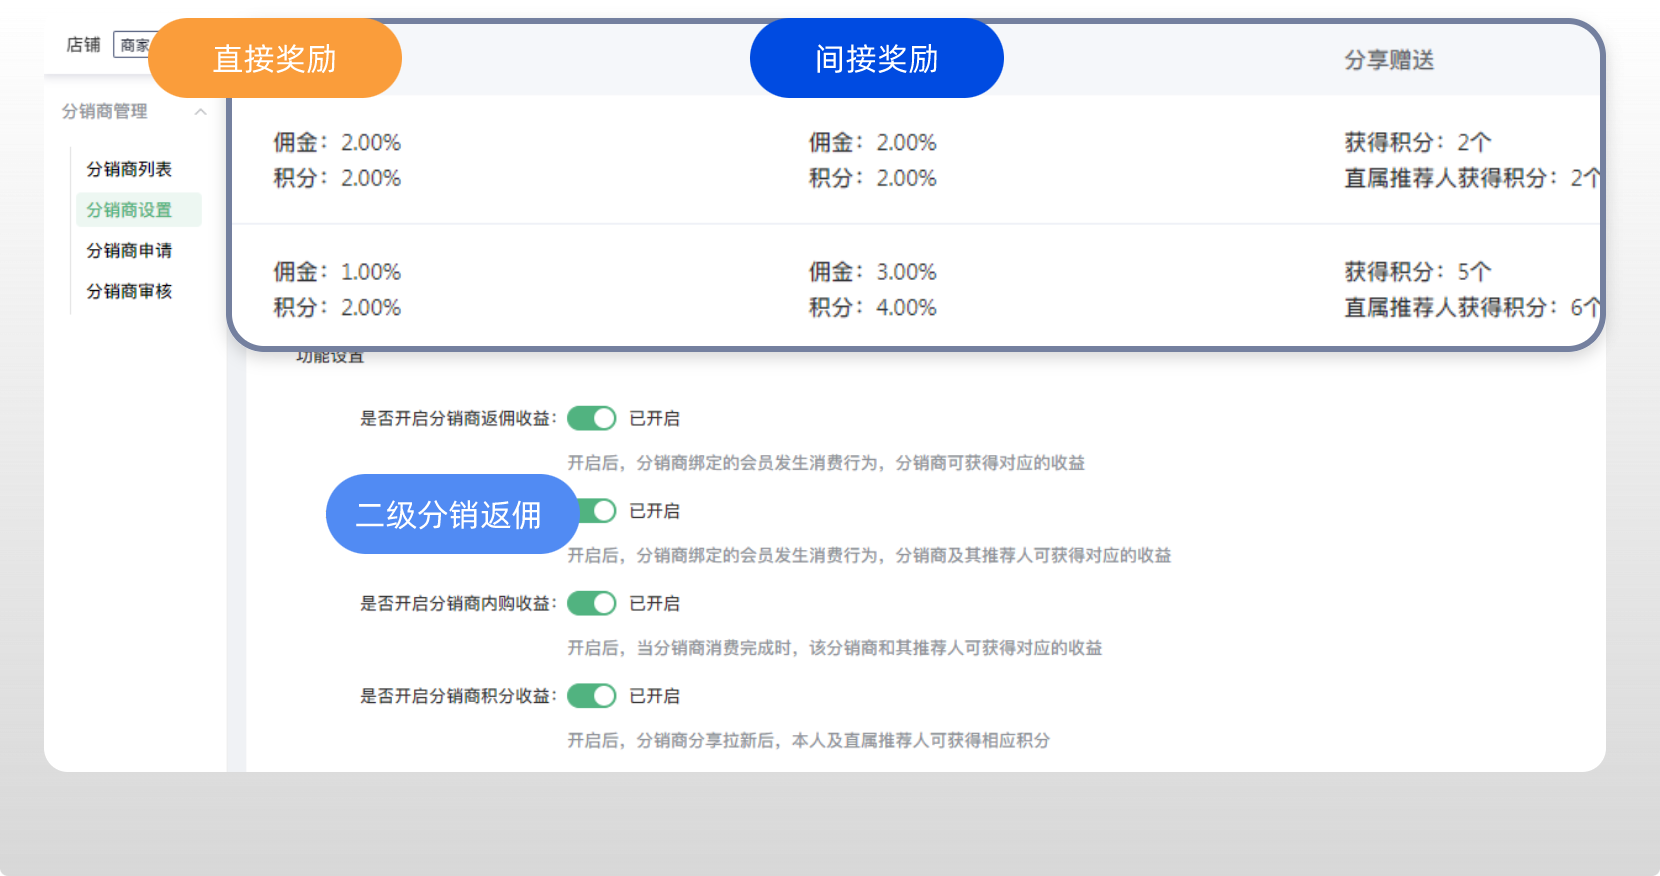
Task: Select the 二级分销返佣 blue label
Action: click(x=450, y=515)
